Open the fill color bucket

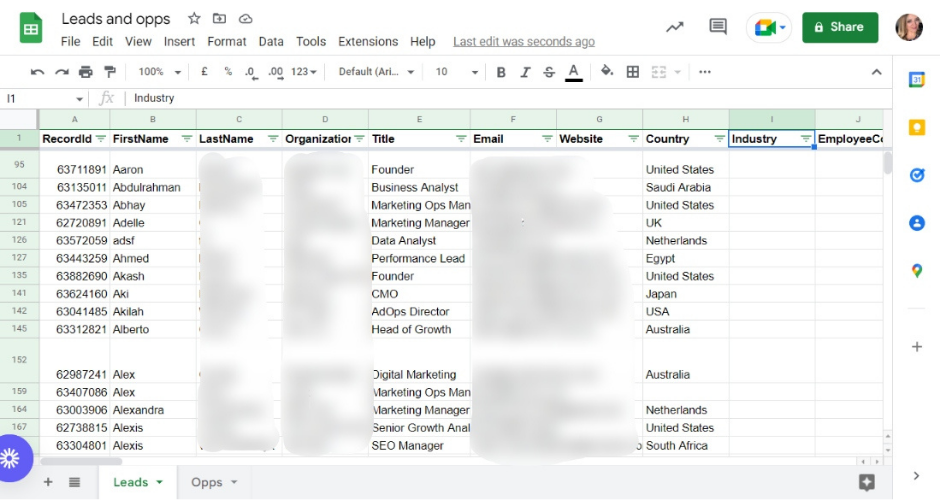pos(607,72)
